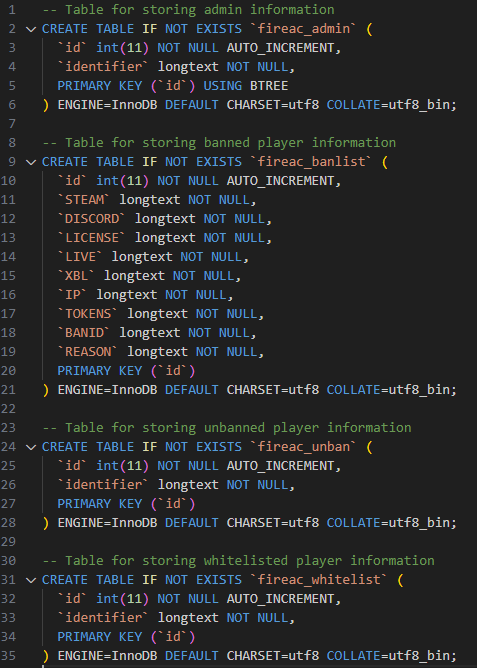Collapse the fireac_admin CREATE TABLE block
The image size is (477, 668).
click(31, 29)
